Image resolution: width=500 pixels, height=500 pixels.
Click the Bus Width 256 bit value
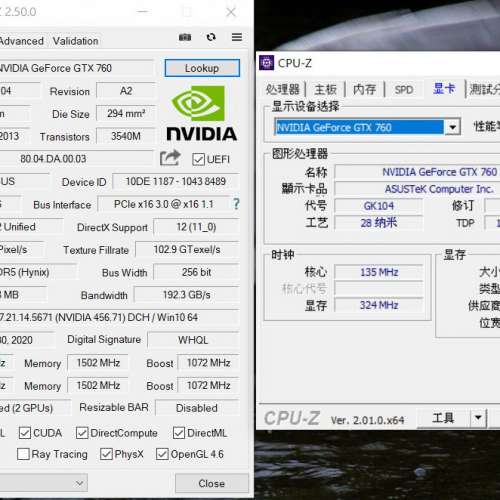pos(196,272)
